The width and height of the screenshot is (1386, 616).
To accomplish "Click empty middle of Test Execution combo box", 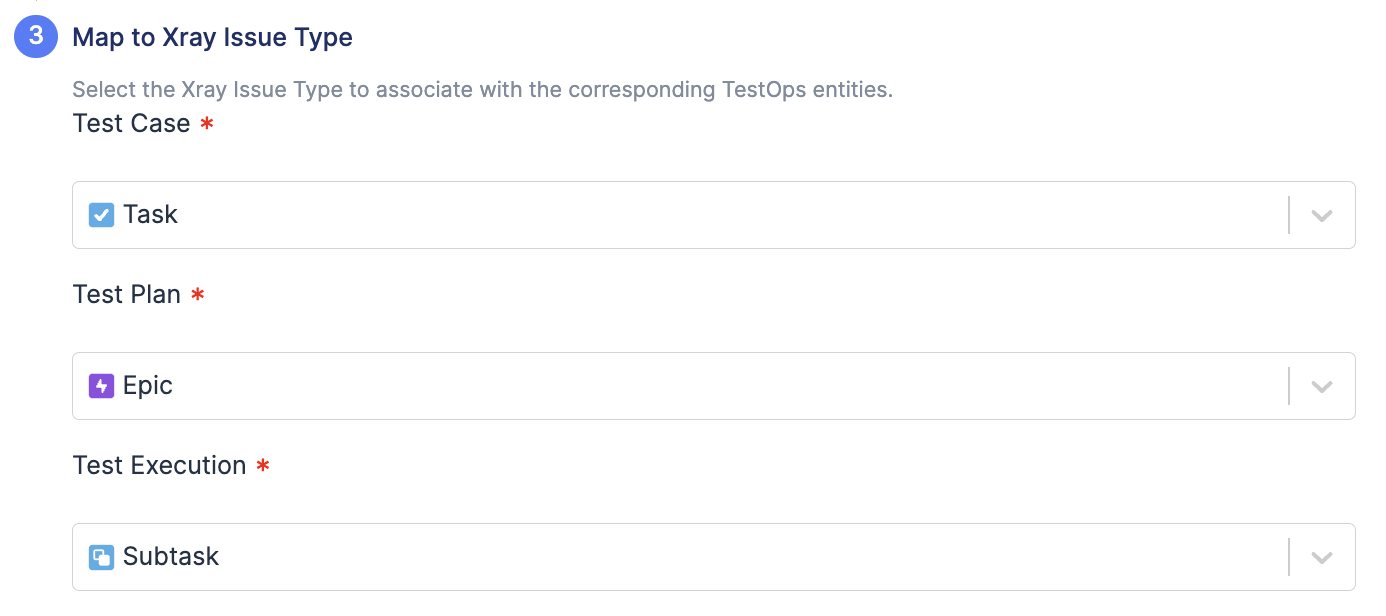I will [700, 557].
